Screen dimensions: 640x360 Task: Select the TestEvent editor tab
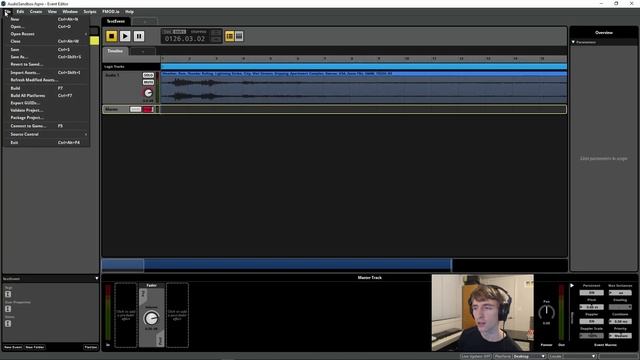(x=116, y=21)
